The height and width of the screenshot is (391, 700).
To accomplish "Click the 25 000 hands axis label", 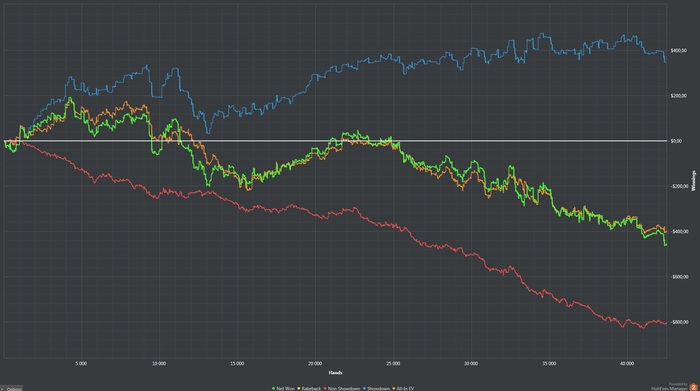I will [x=393, y=364].
